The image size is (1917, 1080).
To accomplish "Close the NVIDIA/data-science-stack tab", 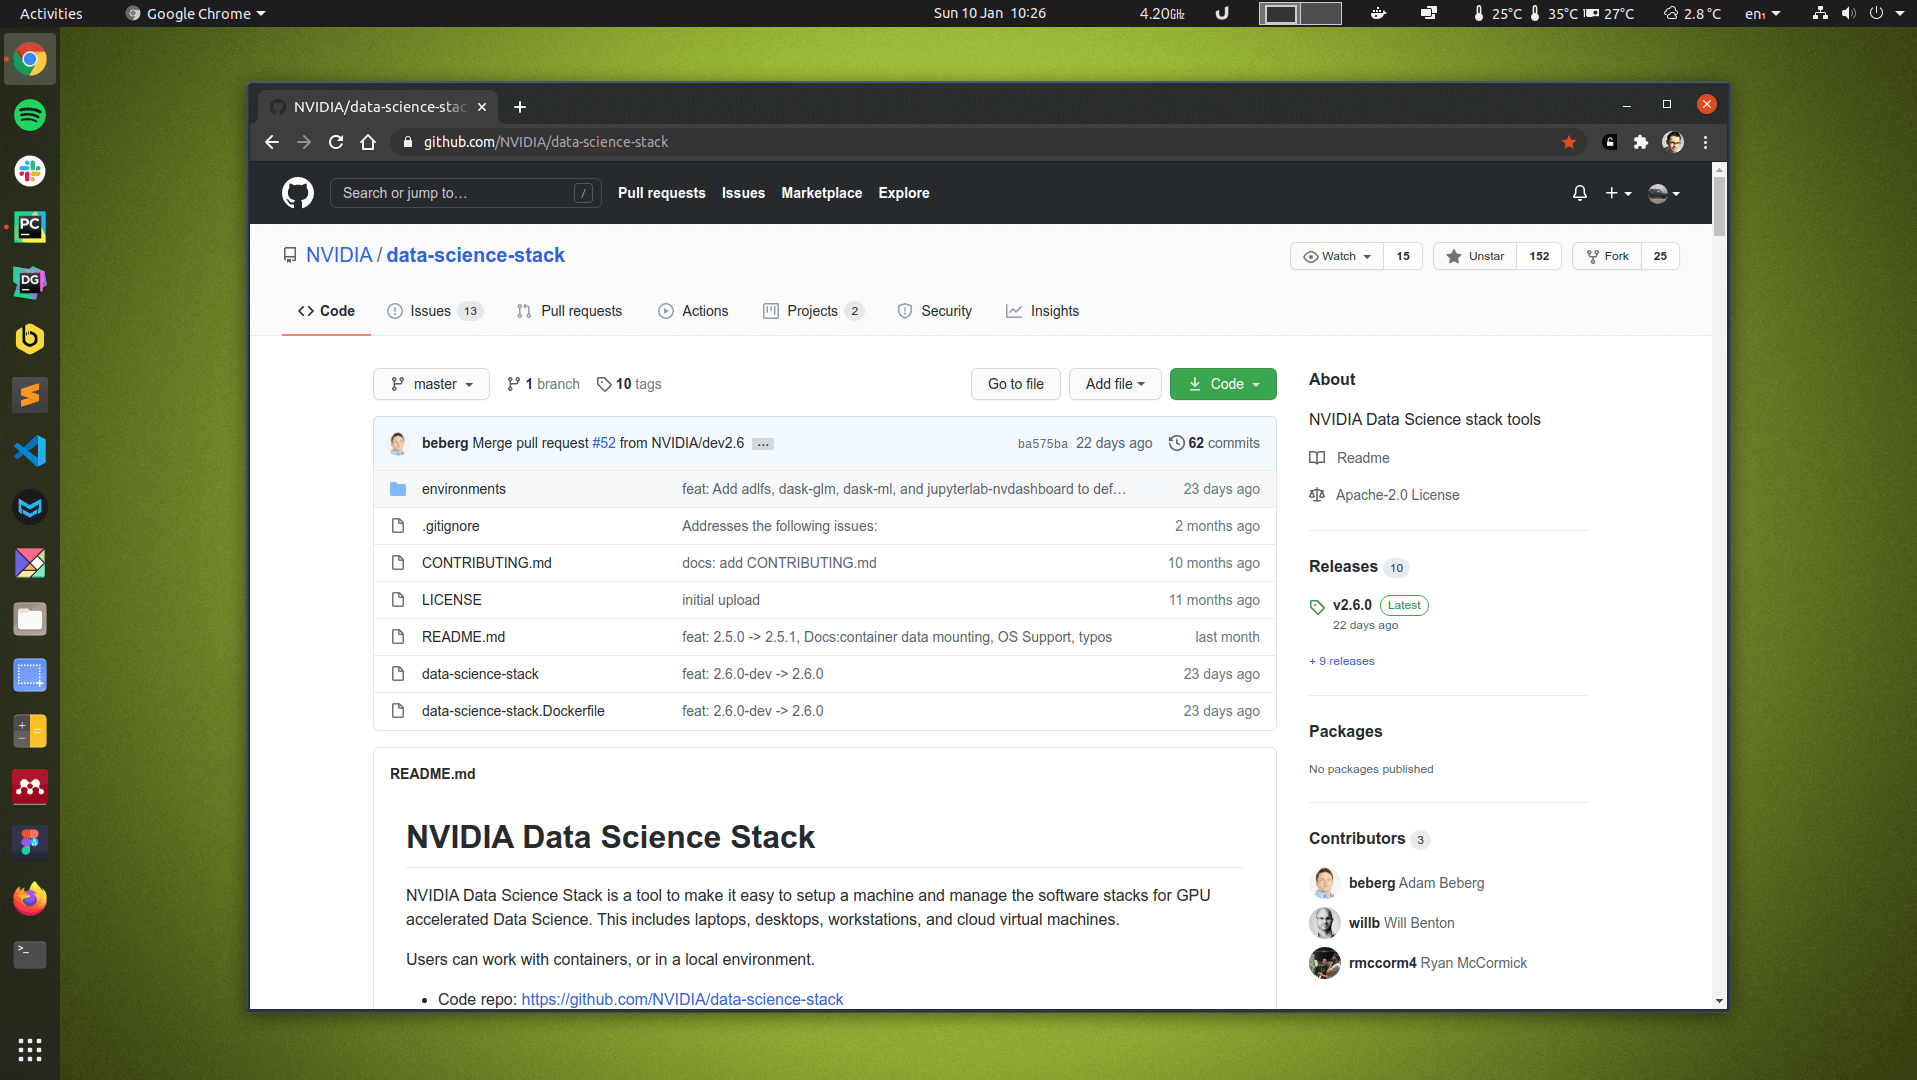I will pos(482,107).
